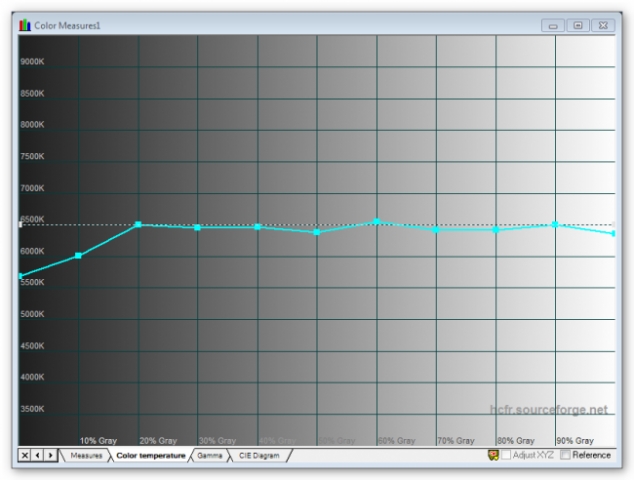The width and height of the screenshot is (634, 480).
Task: Show the CIE Diagram tab
Action: point(259,455)
